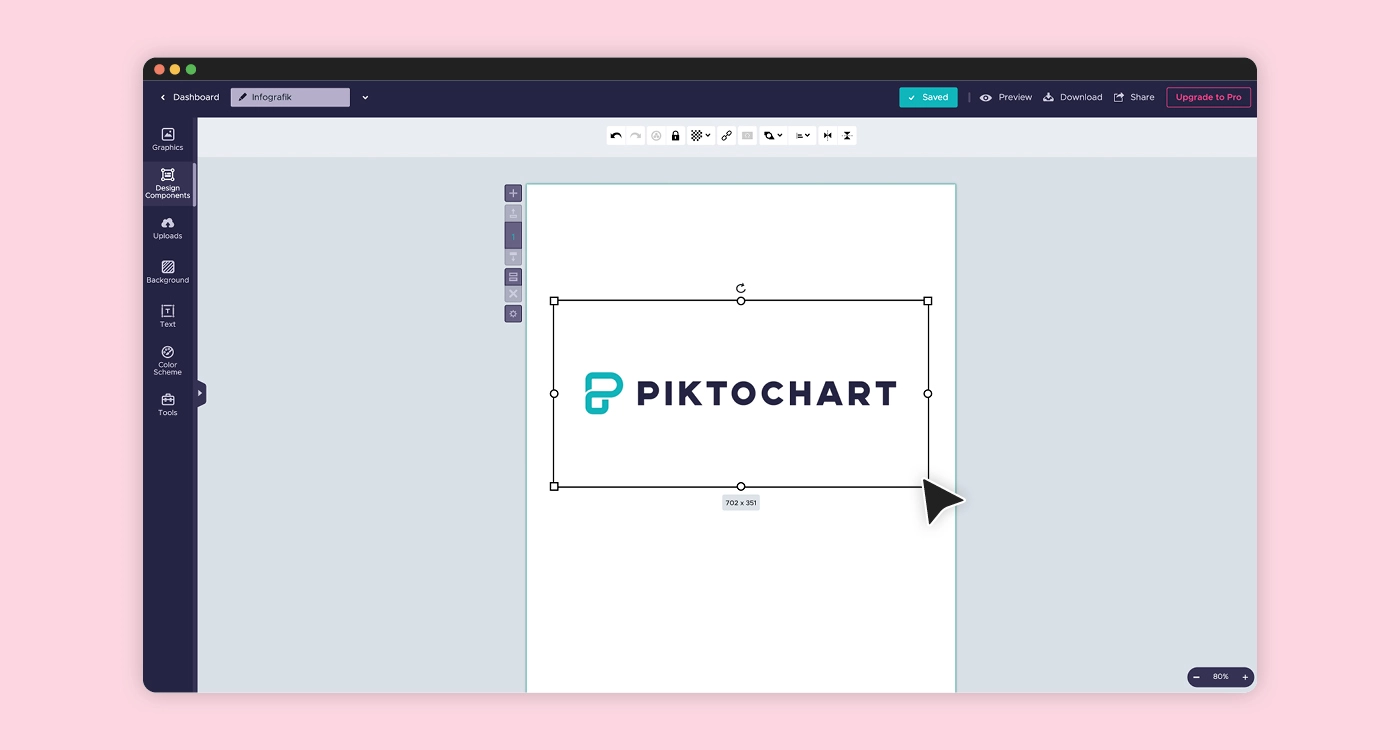Open the Design Components panel
The height and width of the screenshot is (750, 1400).
168,184
